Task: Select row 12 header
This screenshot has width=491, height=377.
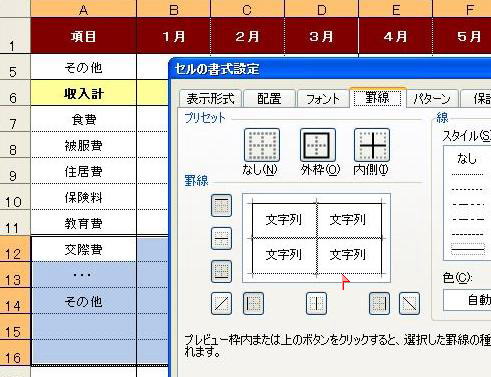Action: click(x=15, y=249)
